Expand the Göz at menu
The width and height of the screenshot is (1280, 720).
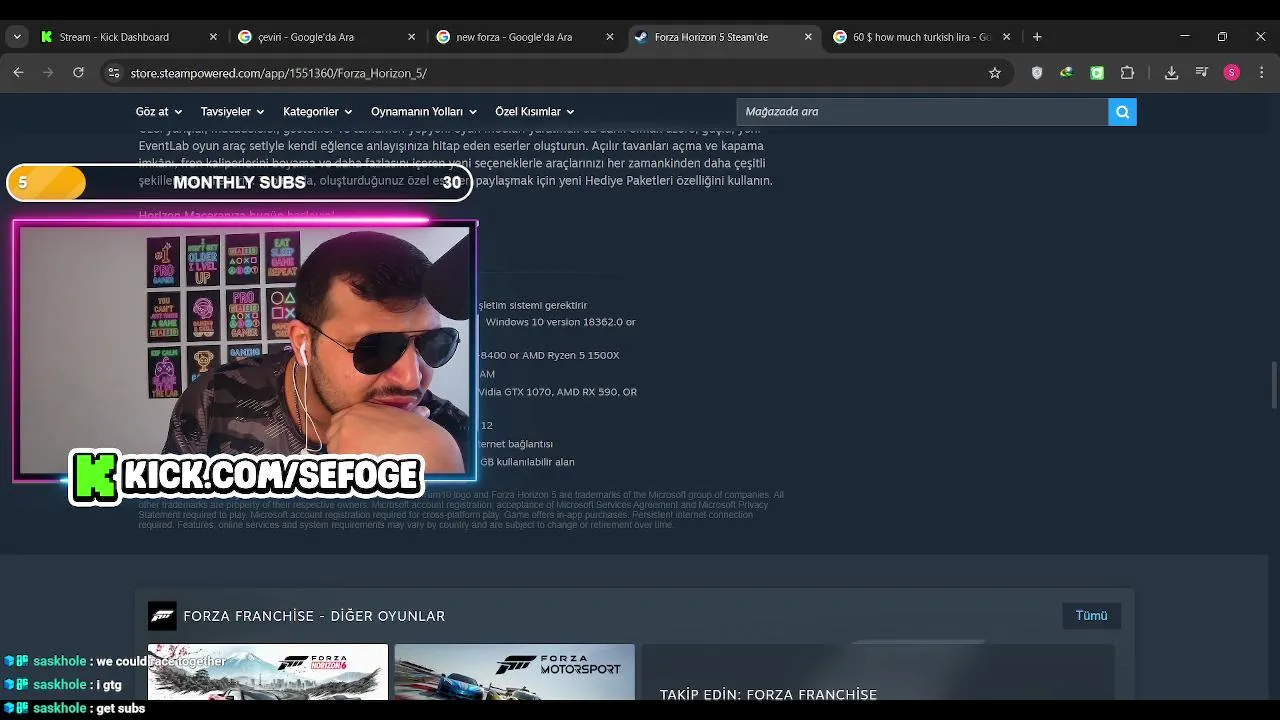pos(158,112)
